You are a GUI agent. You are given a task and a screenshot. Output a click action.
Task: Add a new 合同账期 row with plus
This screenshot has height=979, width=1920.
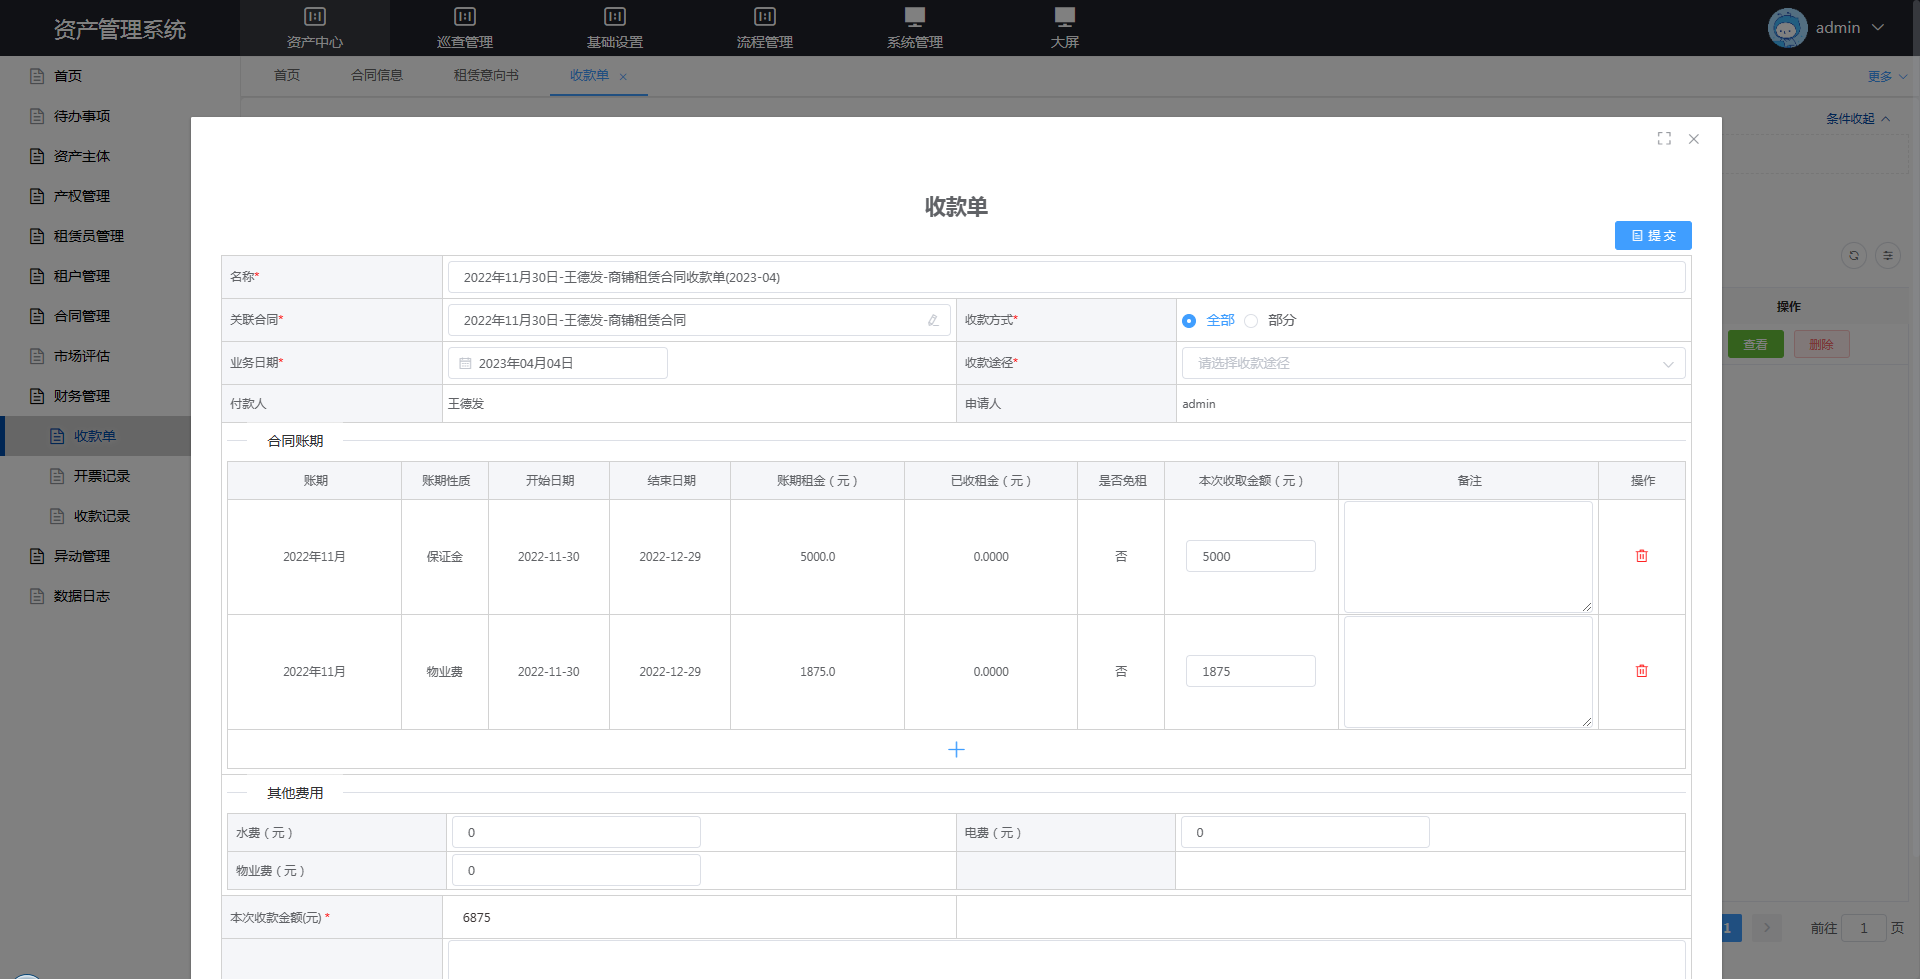956,749
